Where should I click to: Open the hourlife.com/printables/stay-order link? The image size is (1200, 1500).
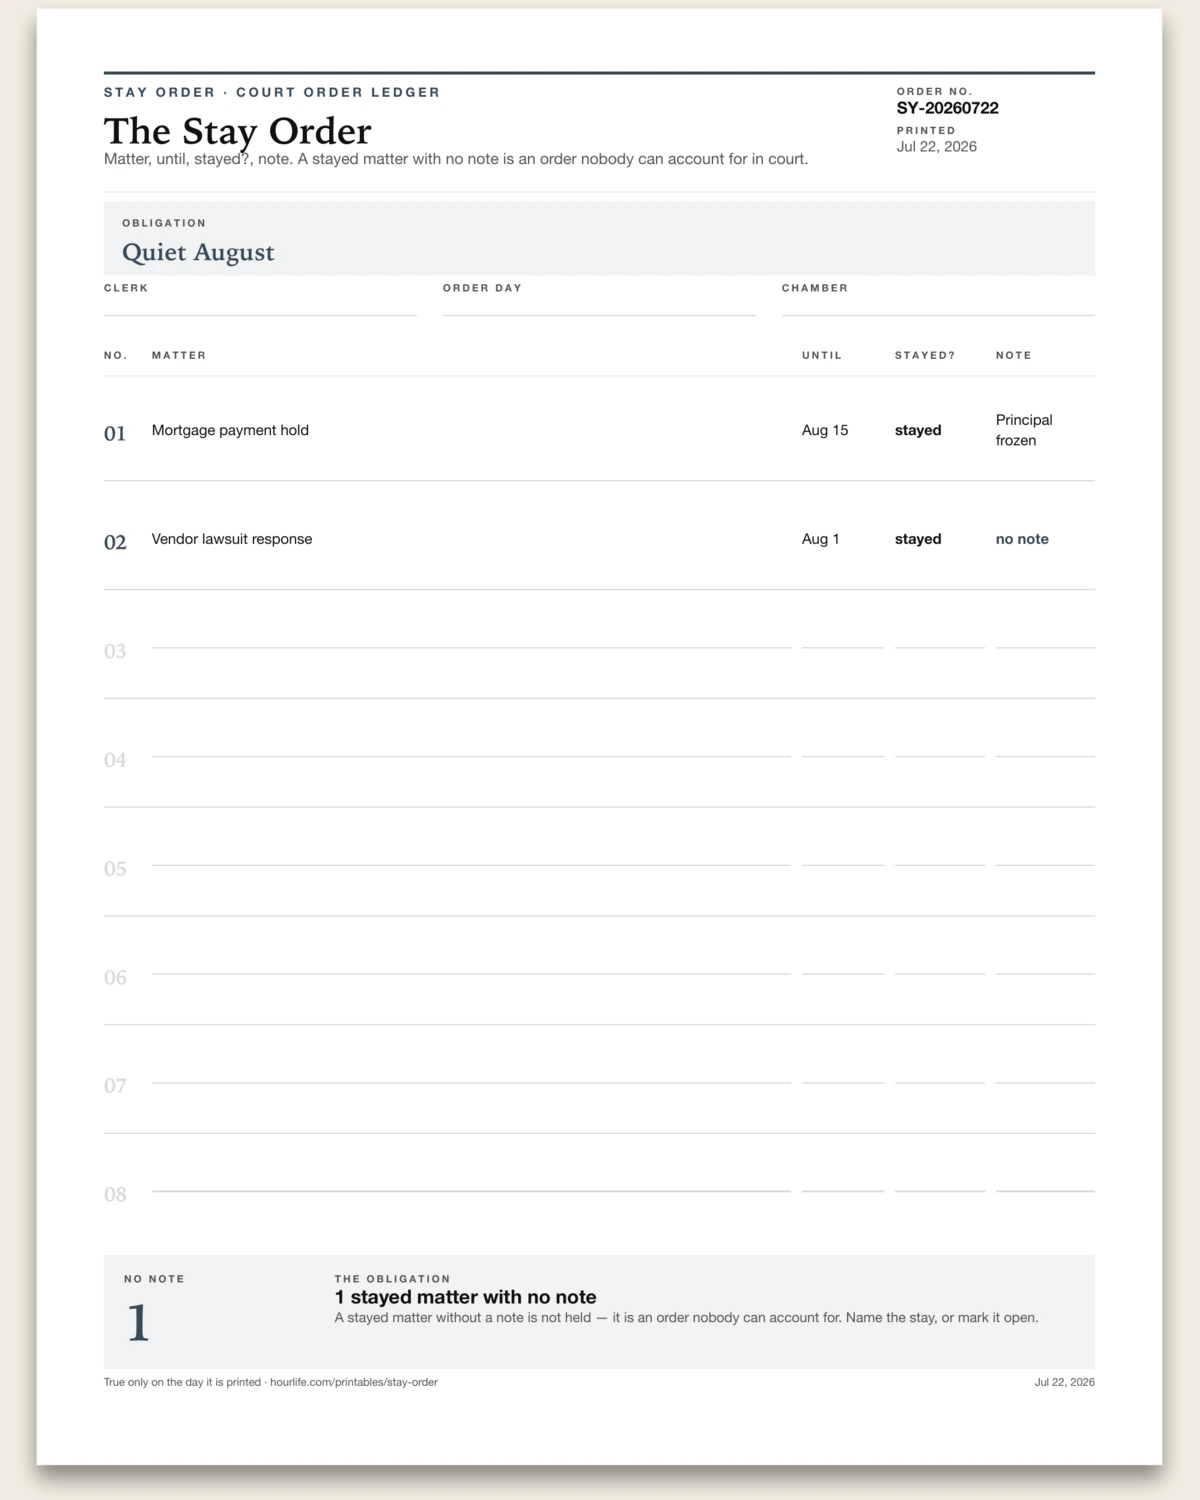[354, 1382]
